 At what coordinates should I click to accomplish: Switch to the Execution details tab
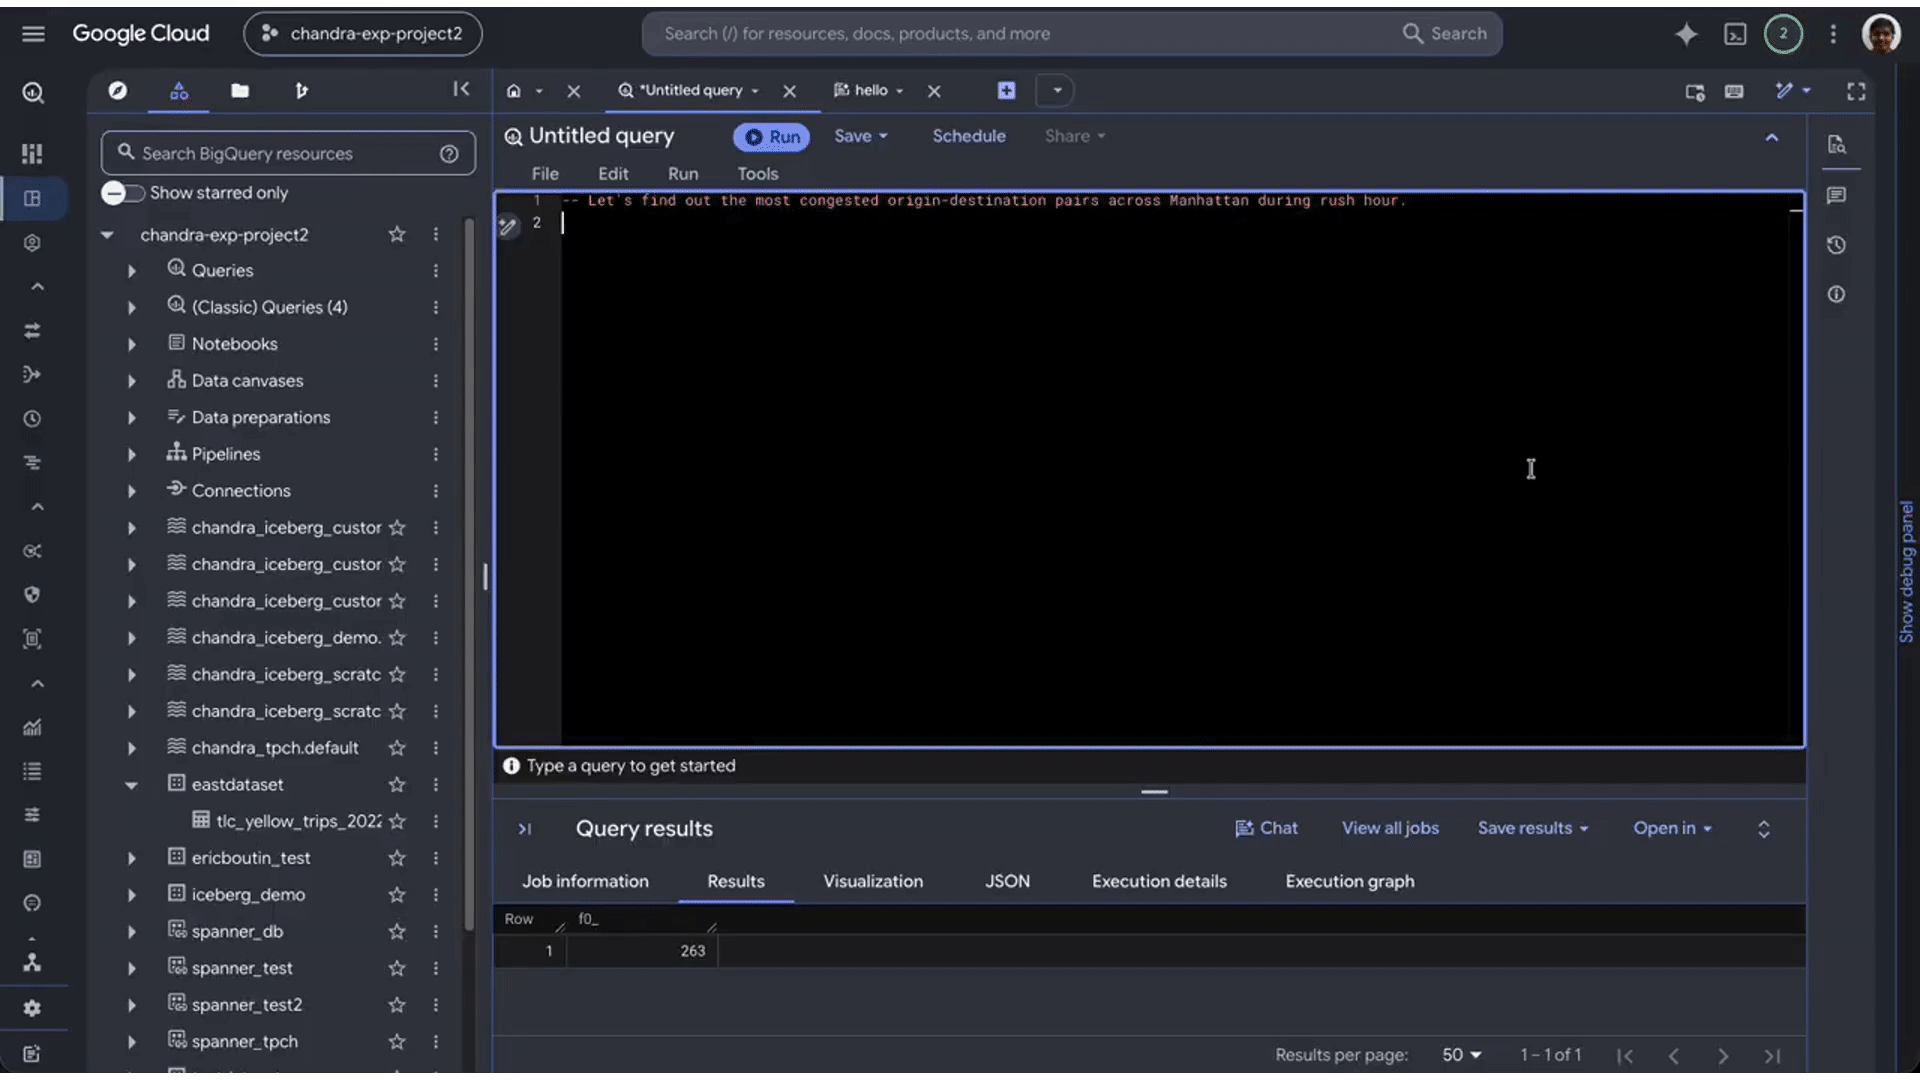pyautogui.click(x=1159, y=882)
